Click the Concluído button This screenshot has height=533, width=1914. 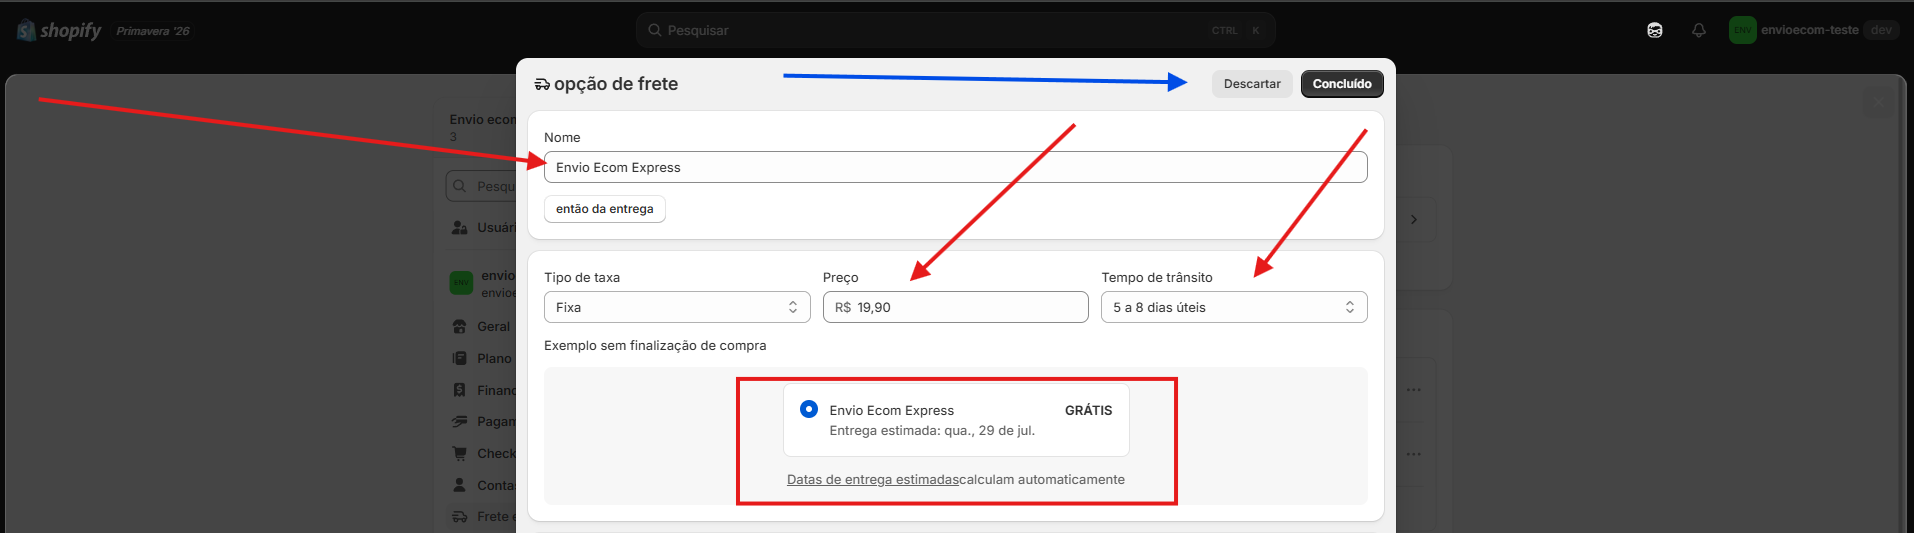(x=1342, y=84)
